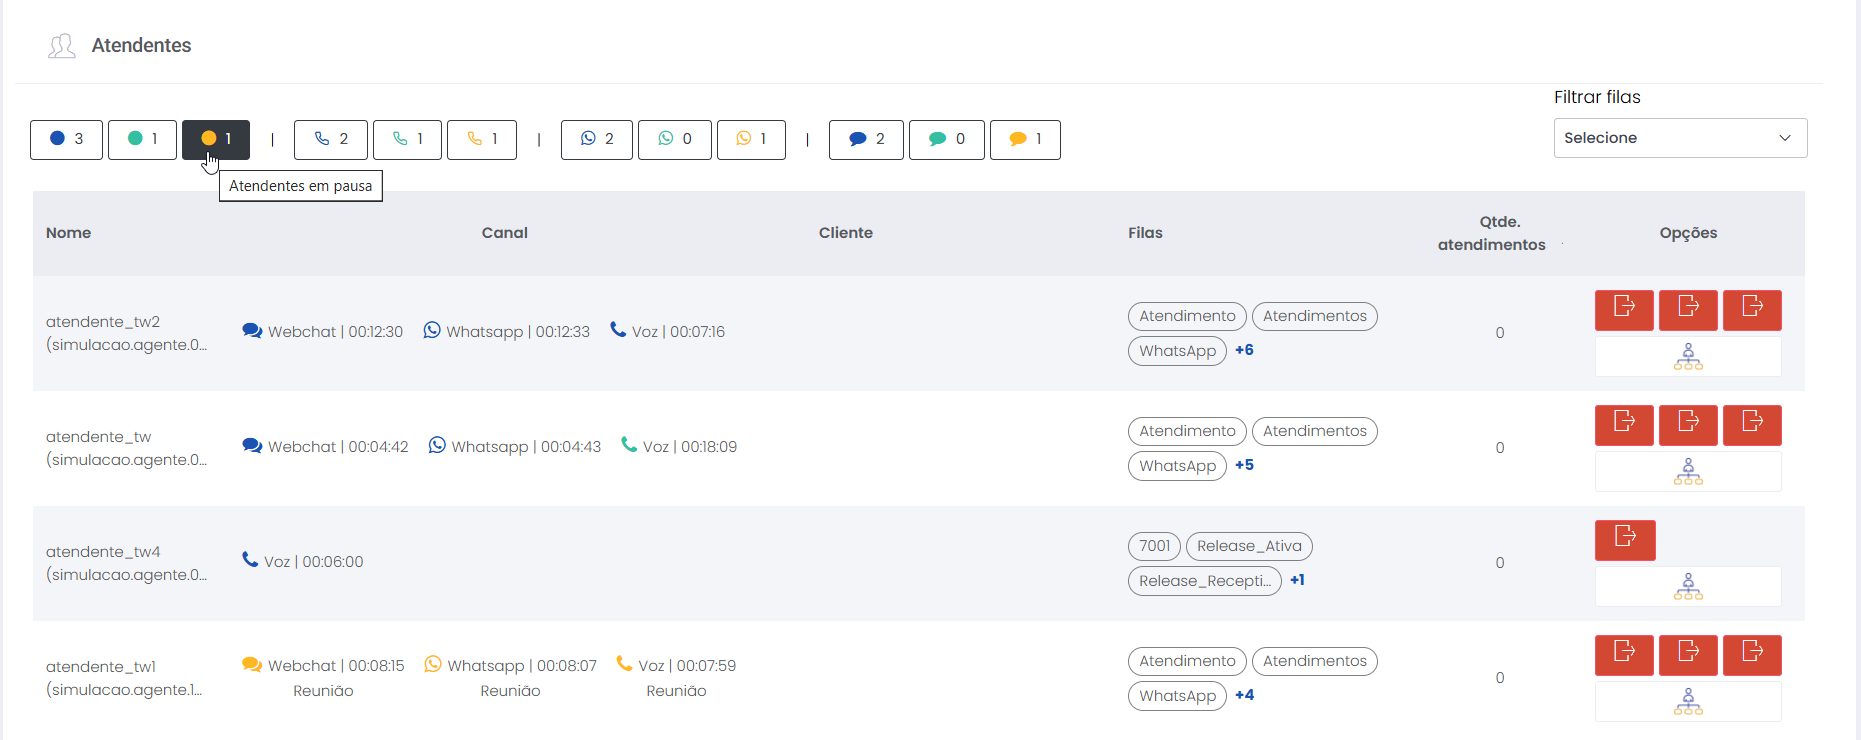Select the blue phone filter showing 2
The image size is (1861, 740).
(x=331, y=139)
